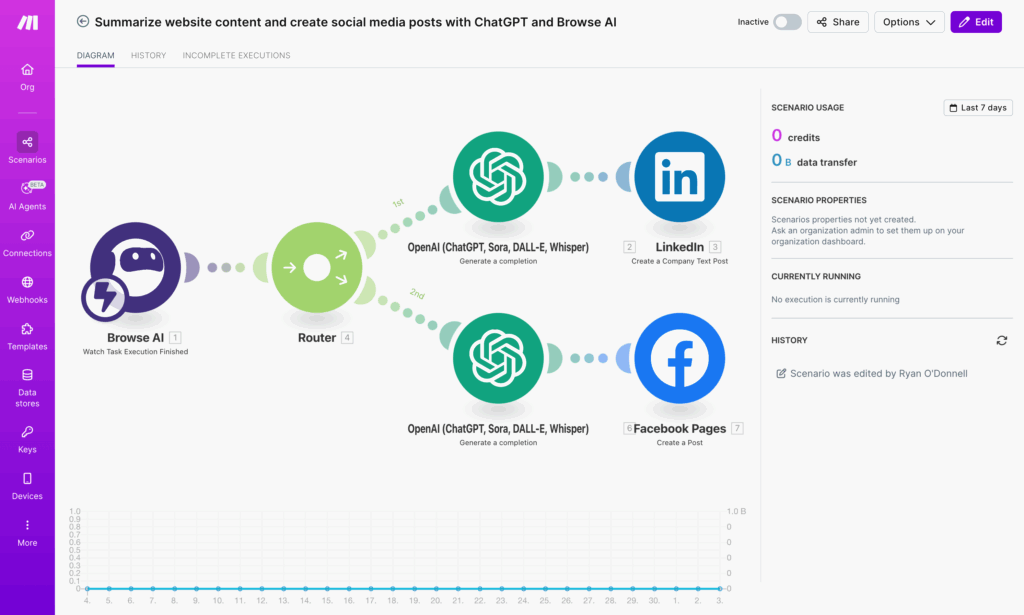Select the Browse AI module

pos(135,268)
